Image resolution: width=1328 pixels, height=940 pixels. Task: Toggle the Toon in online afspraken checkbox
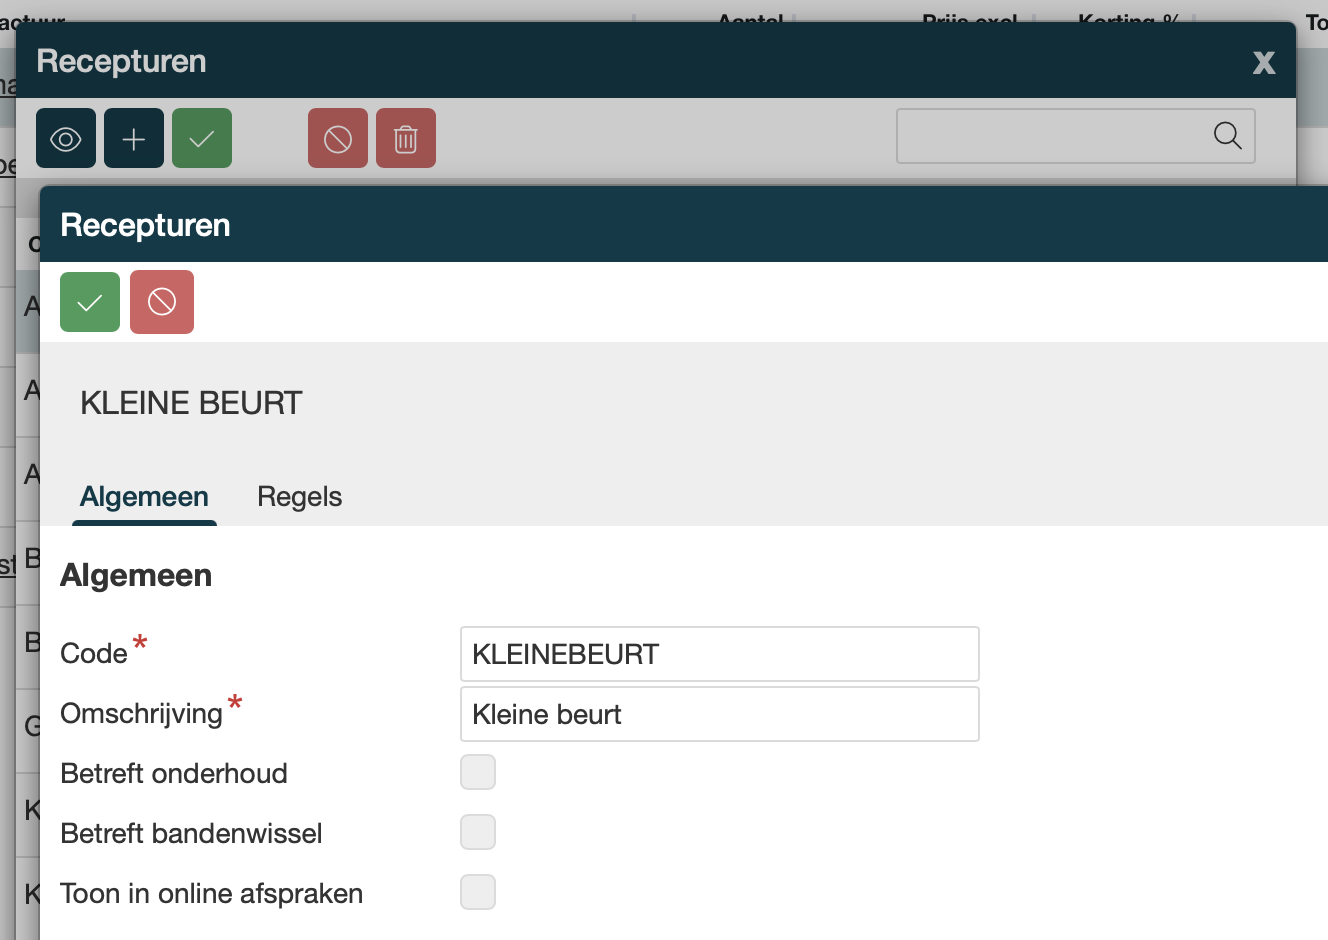(x=478, y=893)
